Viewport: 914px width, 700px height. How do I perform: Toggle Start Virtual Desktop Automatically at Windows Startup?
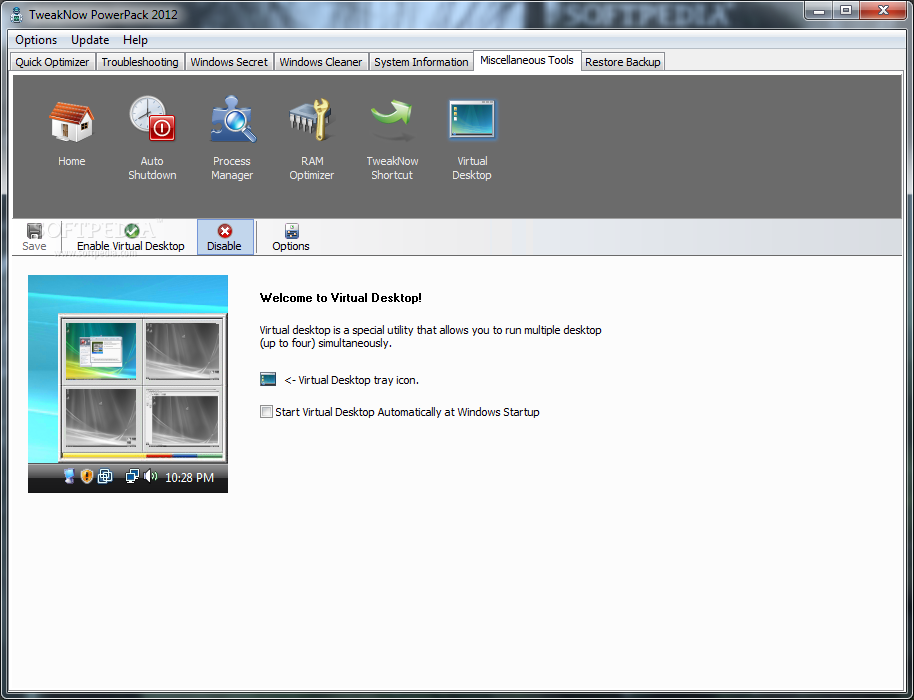pyautogui.click(x=266, y=412)
